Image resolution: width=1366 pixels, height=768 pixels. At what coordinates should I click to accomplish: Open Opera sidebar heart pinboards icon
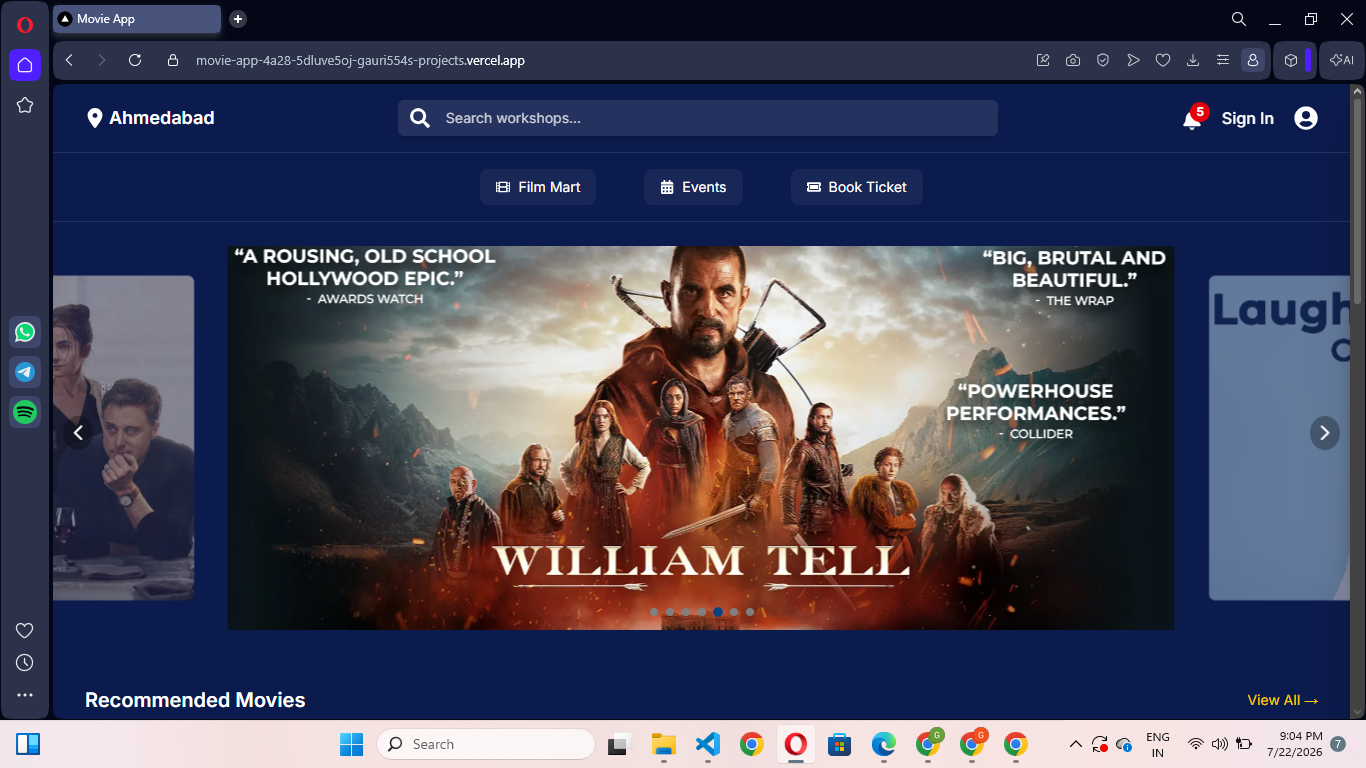point(25,630)
